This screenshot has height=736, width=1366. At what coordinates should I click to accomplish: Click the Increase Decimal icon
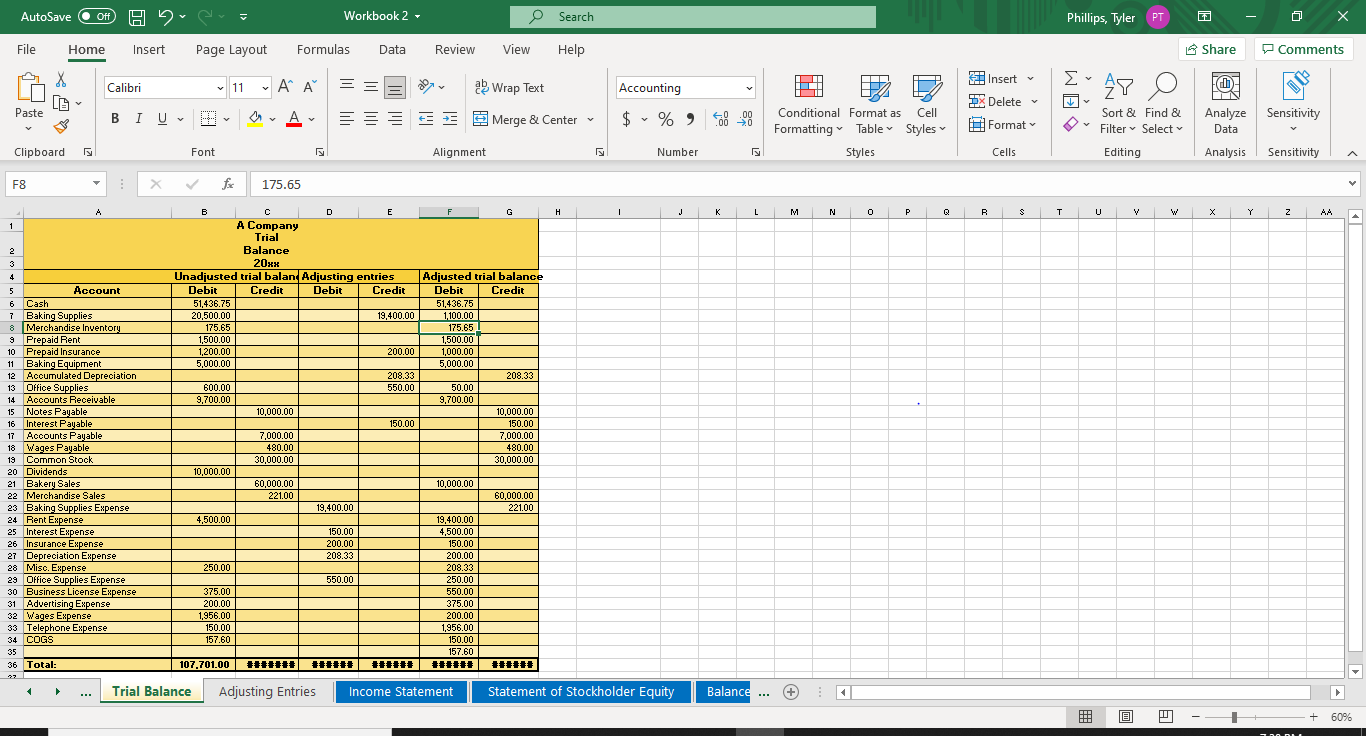tap(720, 119)
